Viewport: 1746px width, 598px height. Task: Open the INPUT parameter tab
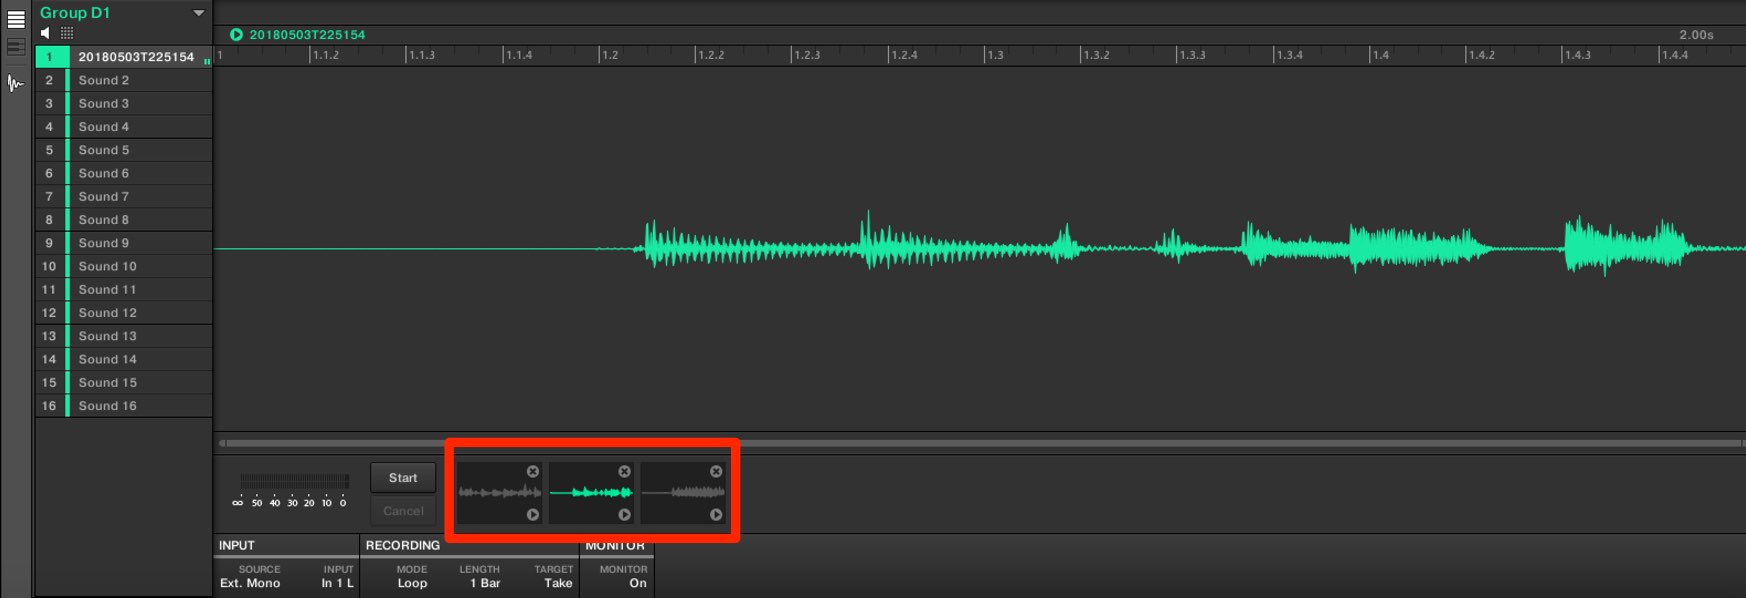pyautogui.click(x=237, y=545)
